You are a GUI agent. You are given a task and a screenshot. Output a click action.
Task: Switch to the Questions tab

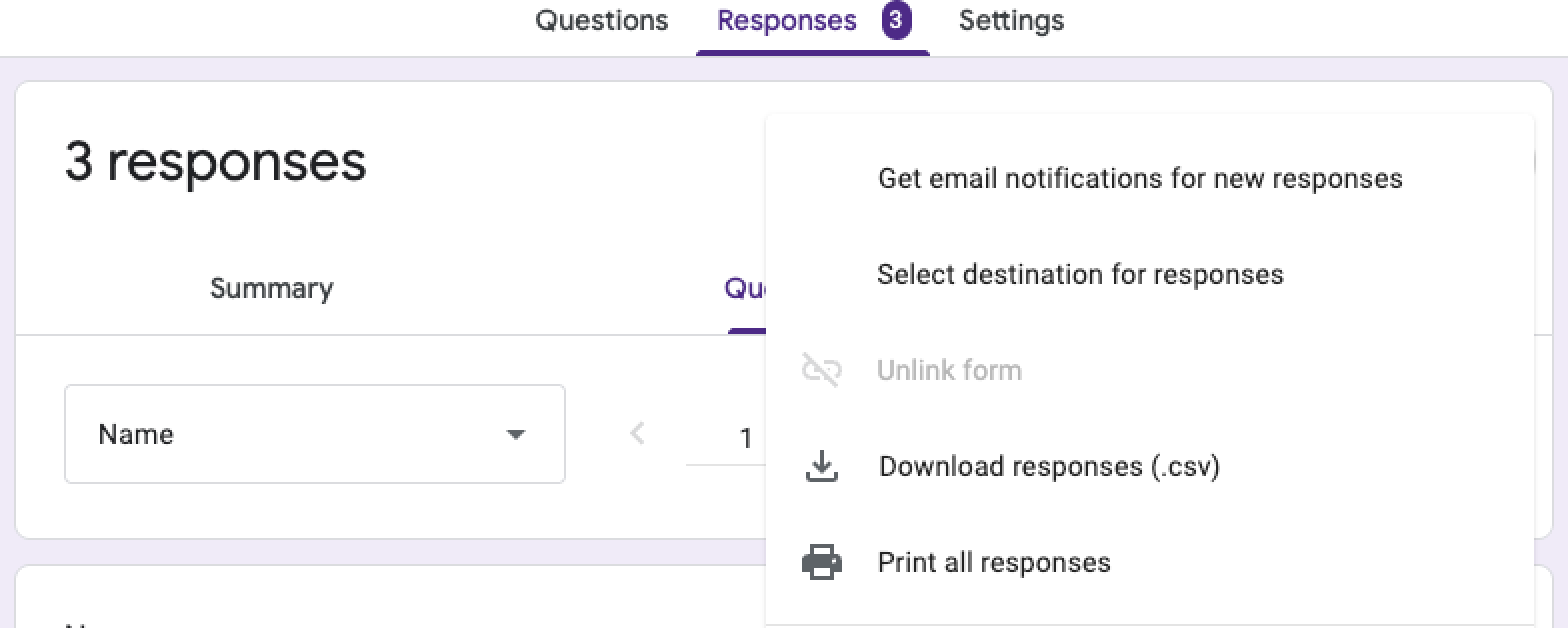[602, 19]
